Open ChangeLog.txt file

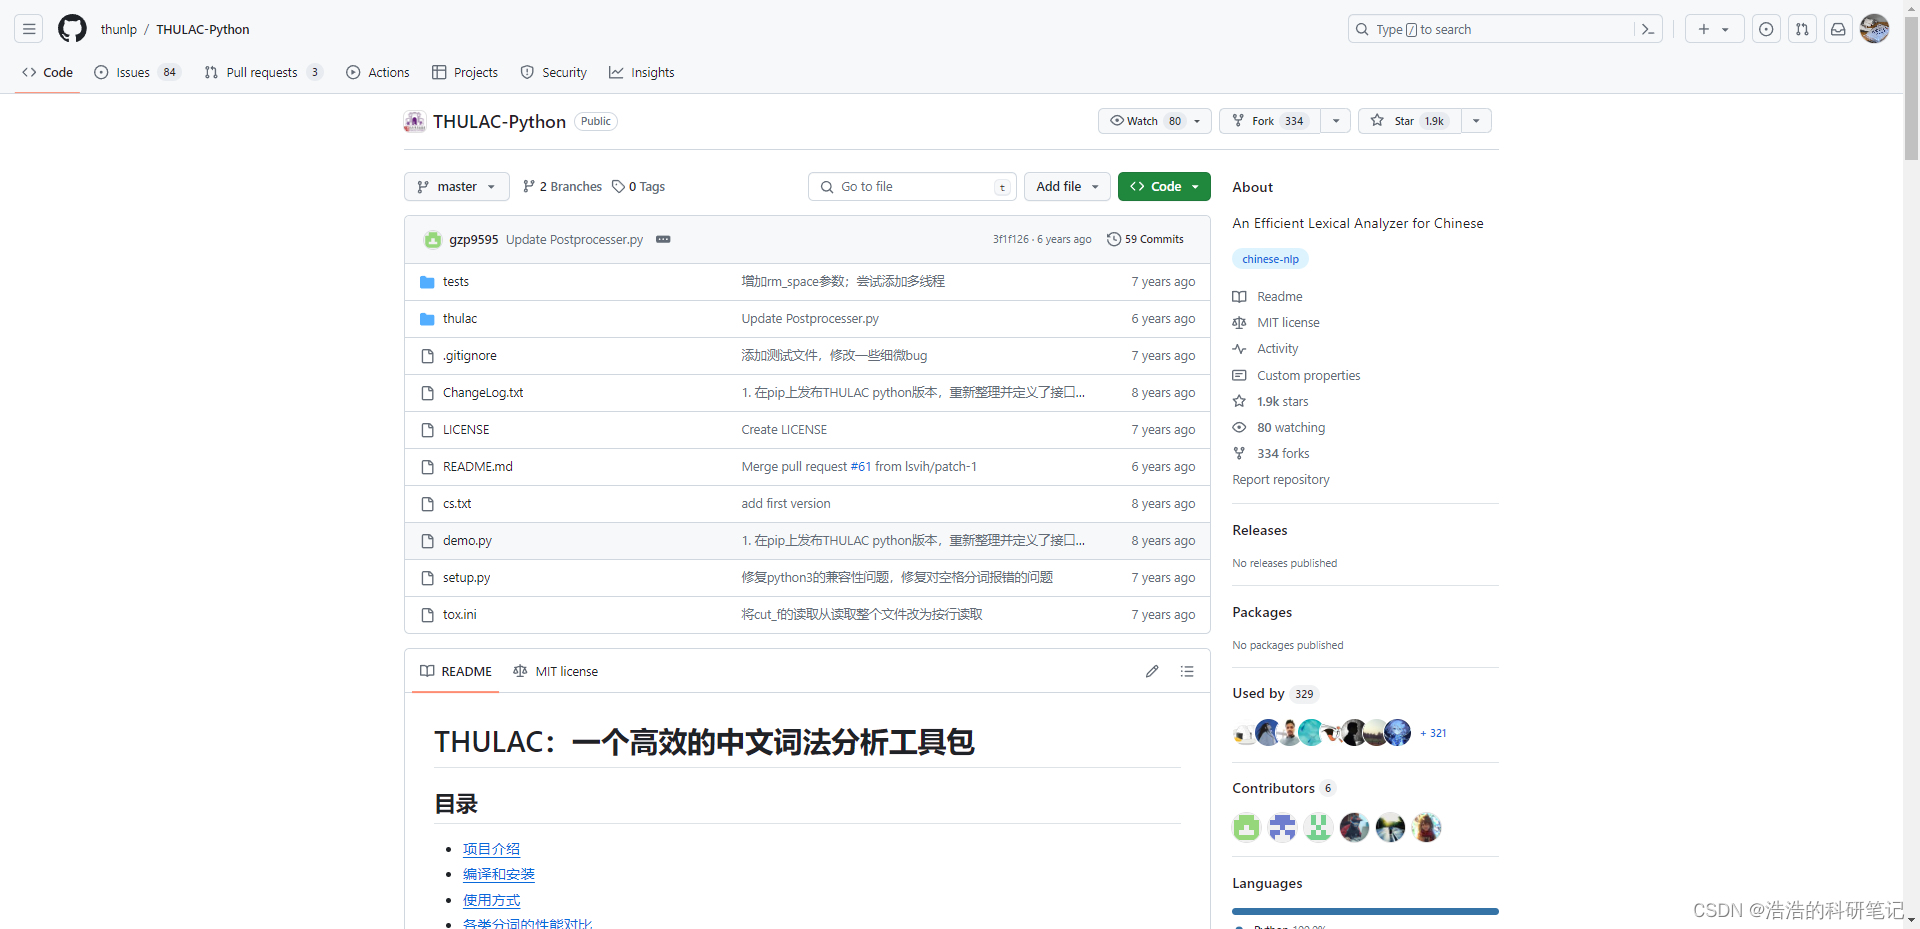(x=483, y=393)
